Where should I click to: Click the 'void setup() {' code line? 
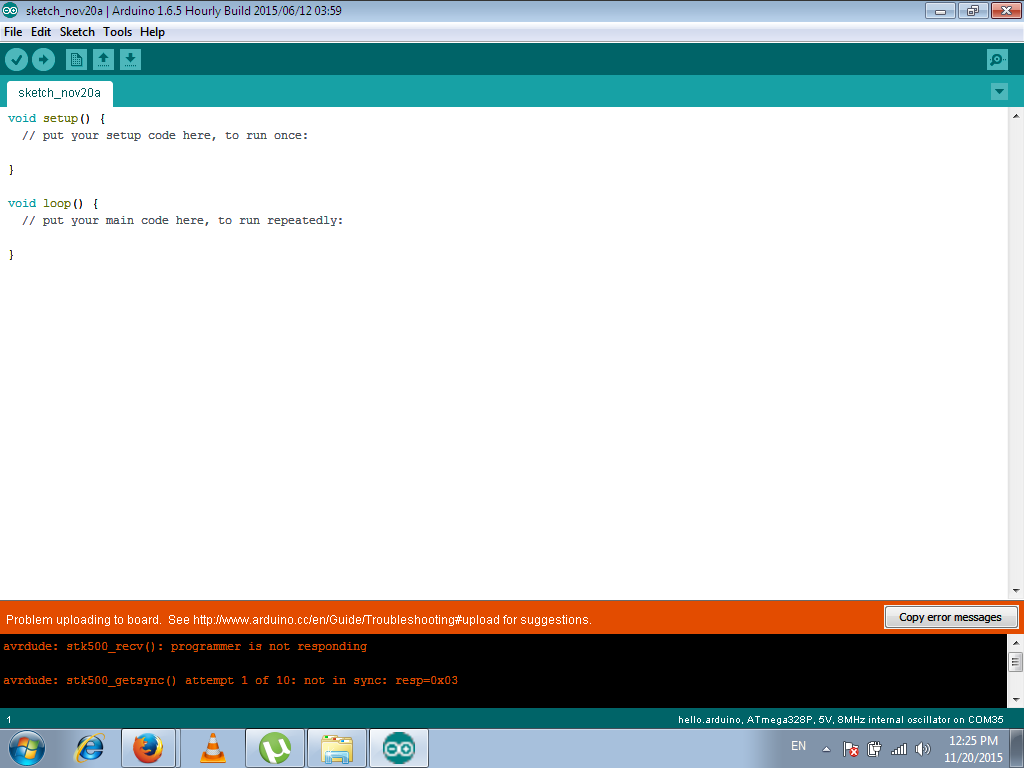(56, 118)
